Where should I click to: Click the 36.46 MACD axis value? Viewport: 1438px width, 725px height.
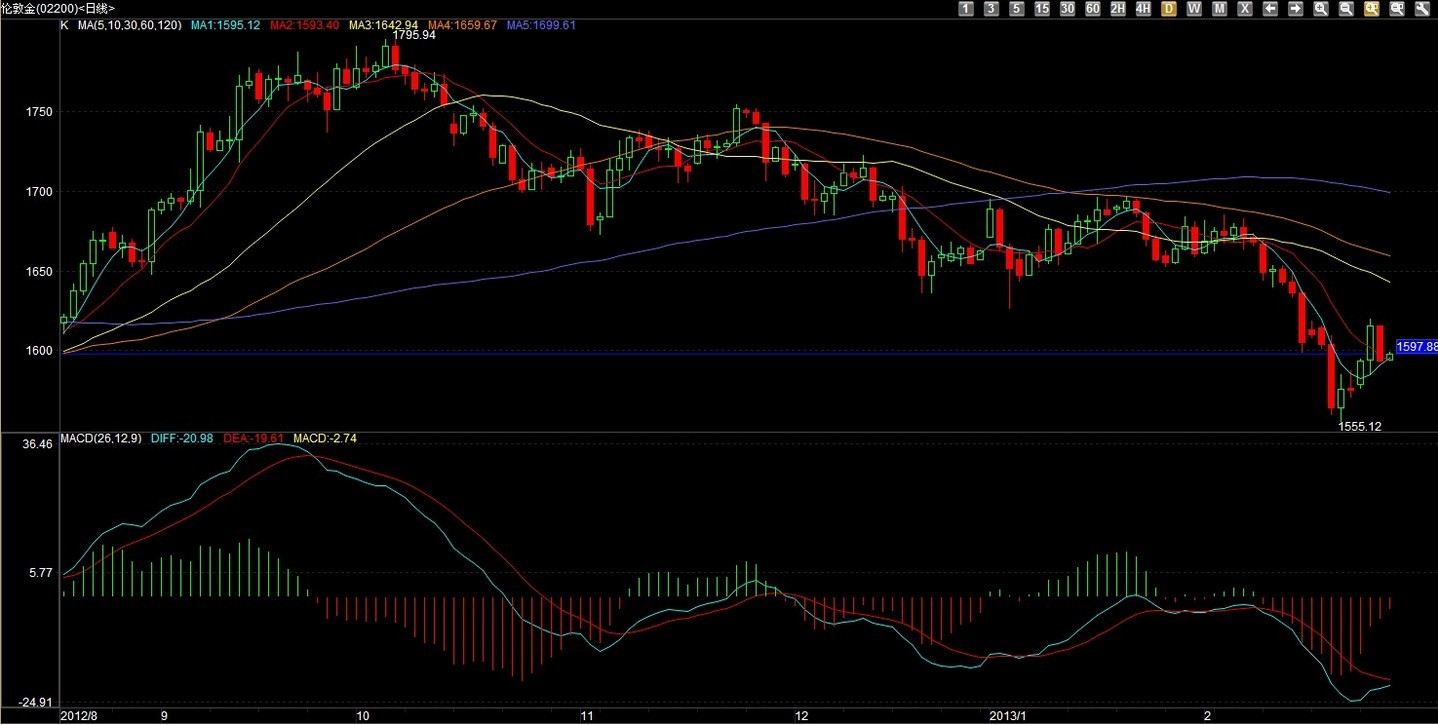pos(36,444)
